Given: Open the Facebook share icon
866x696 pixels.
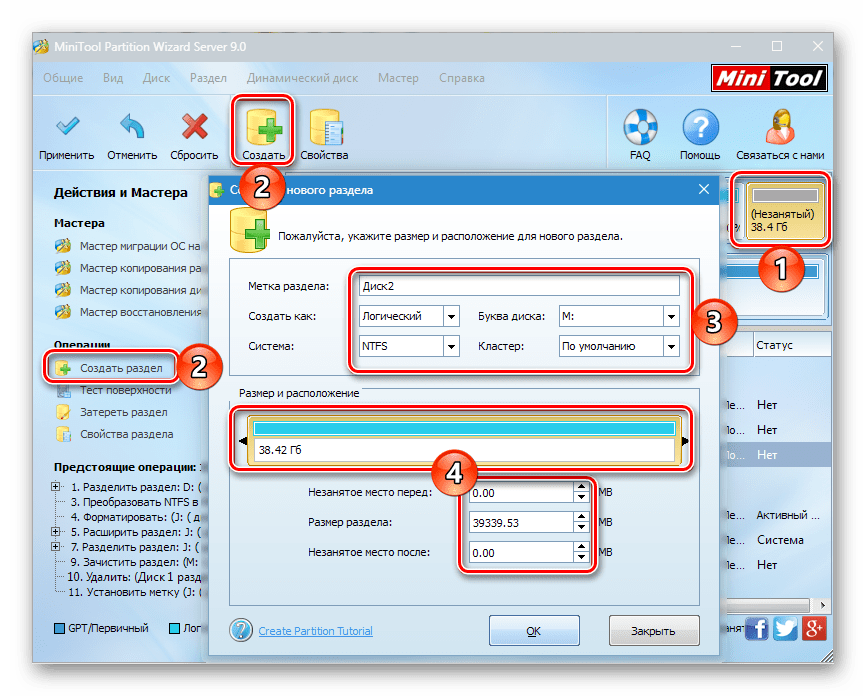Looking at the screenshot, I should pyautogui.click(x=757, y=628).
